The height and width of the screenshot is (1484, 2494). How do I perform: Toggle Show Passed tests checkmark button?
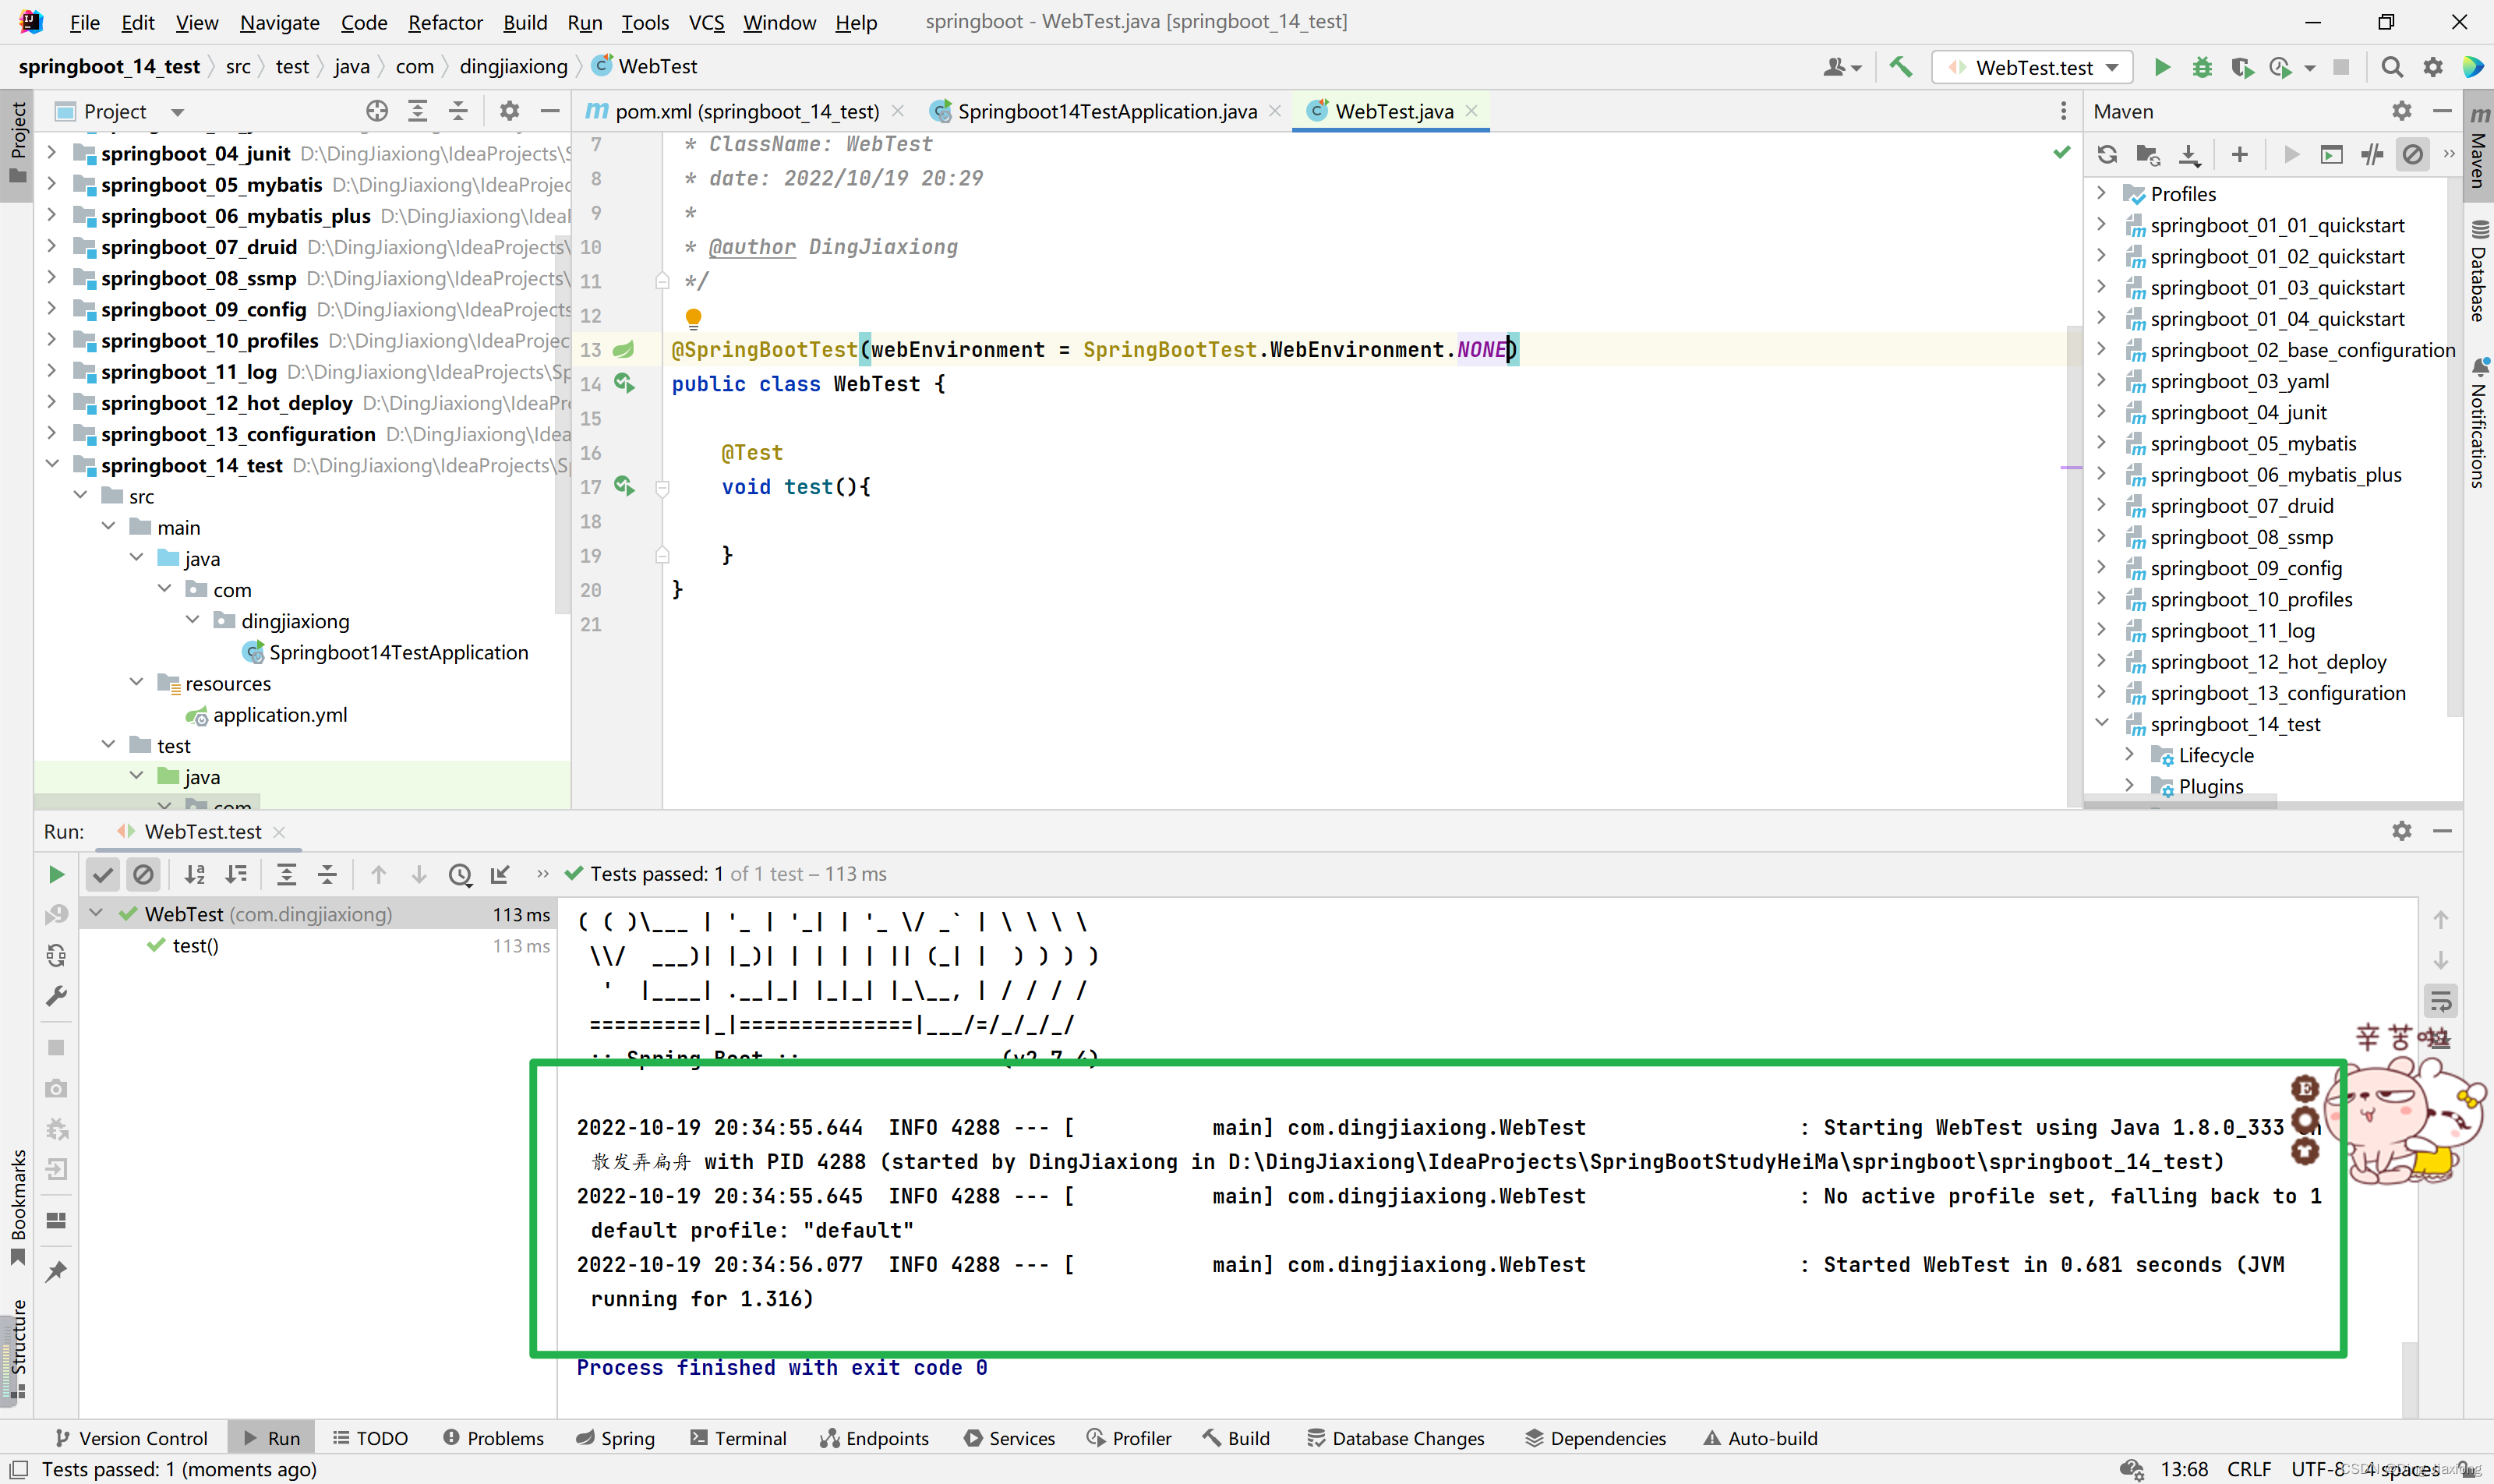click(102, 874)
